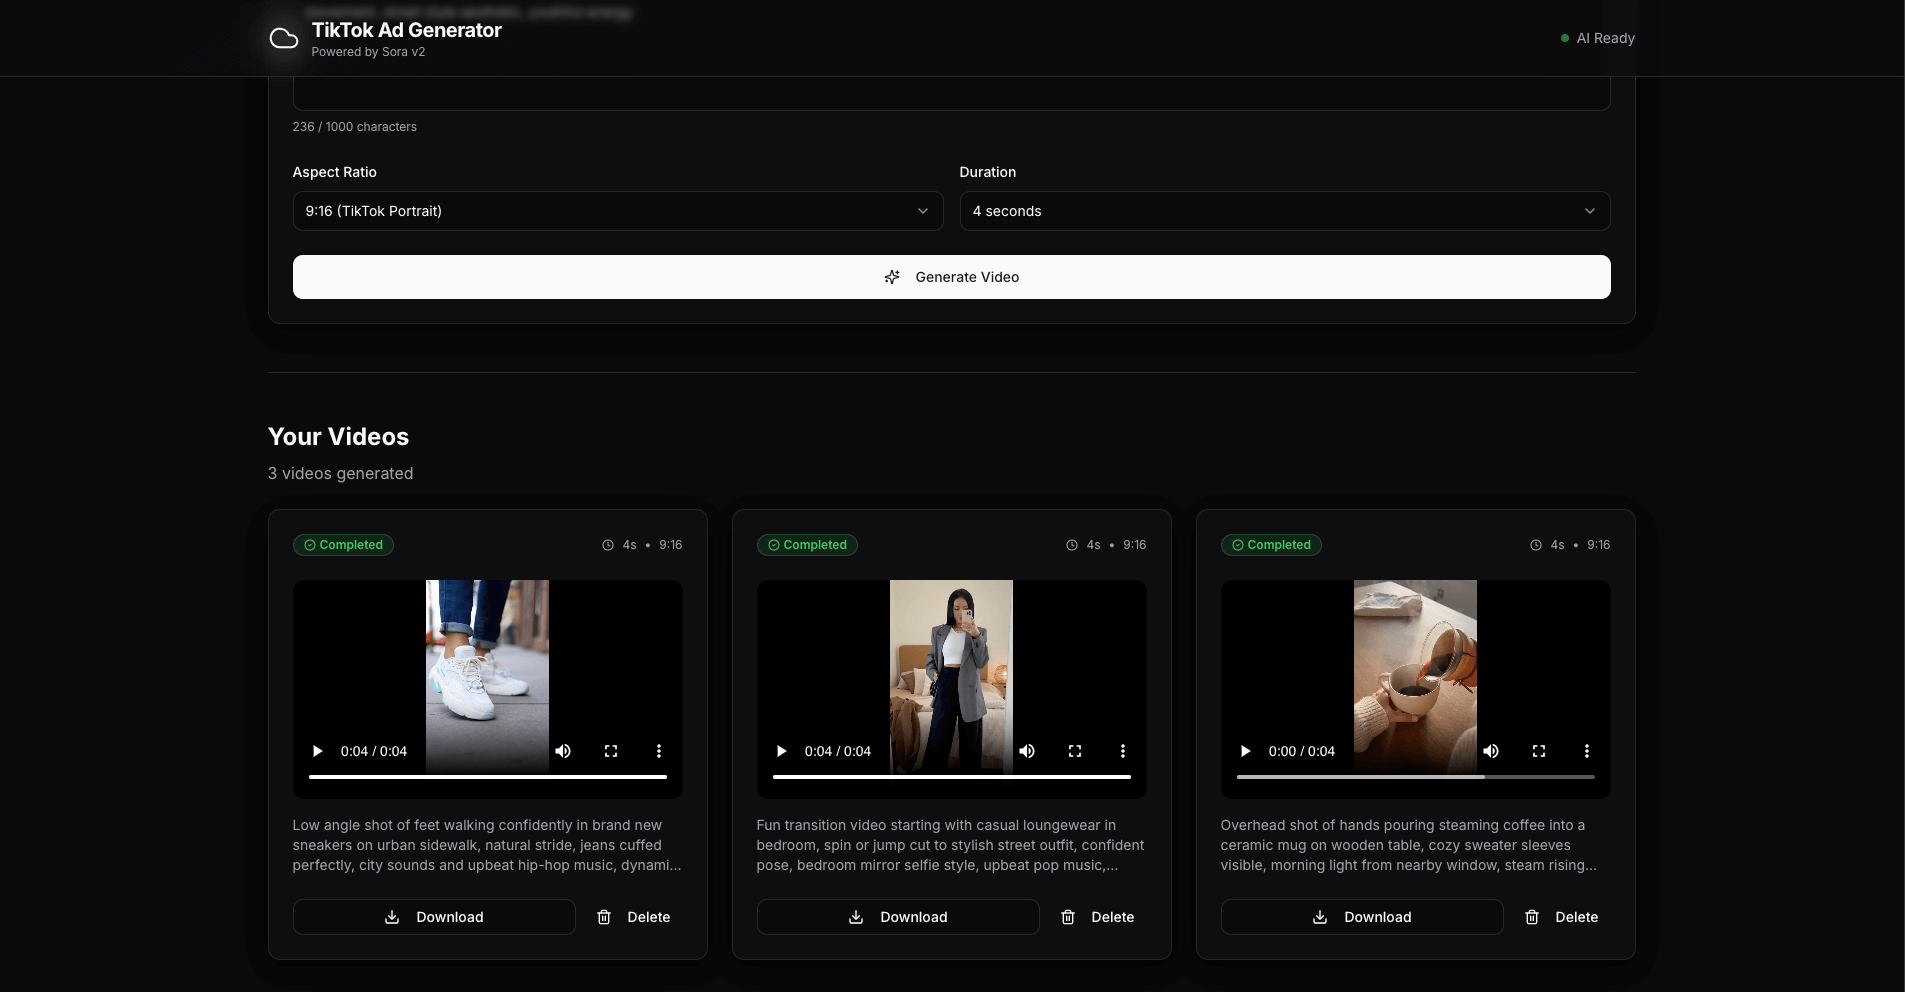Click the TikTok Ad Generator cloud logo
This screenshot has width=1905, height=992.
[x=284, y=39]
